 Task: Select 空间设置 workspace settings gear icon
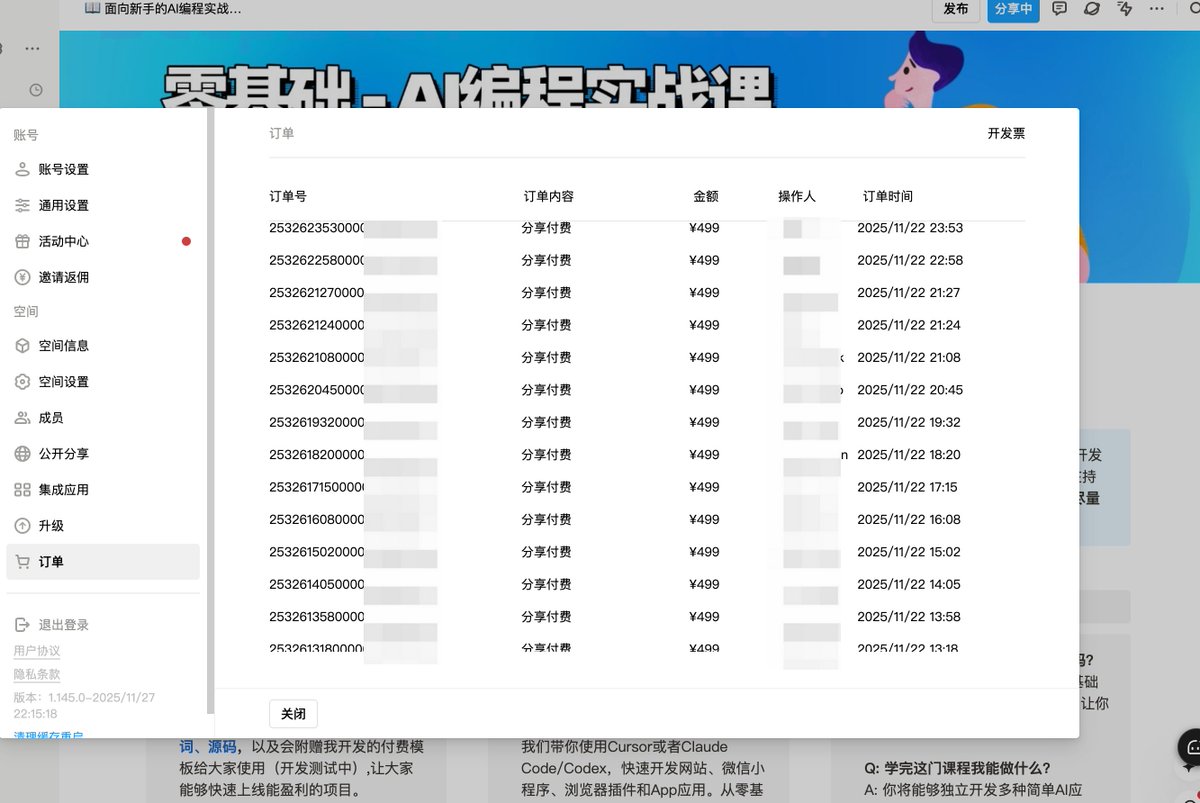click(x=70, y=381)
